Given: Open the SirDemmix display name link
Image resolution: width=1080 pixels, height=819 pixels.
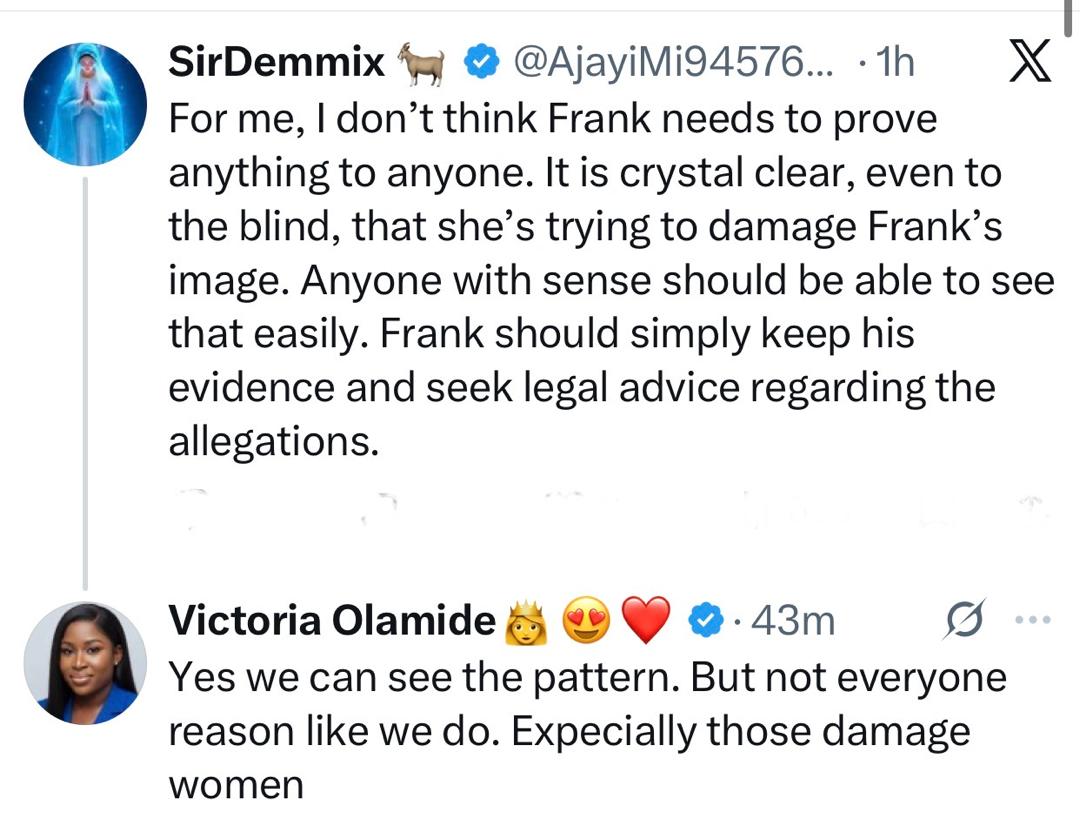Looking at the screenshot, I should tap(276, 62).
